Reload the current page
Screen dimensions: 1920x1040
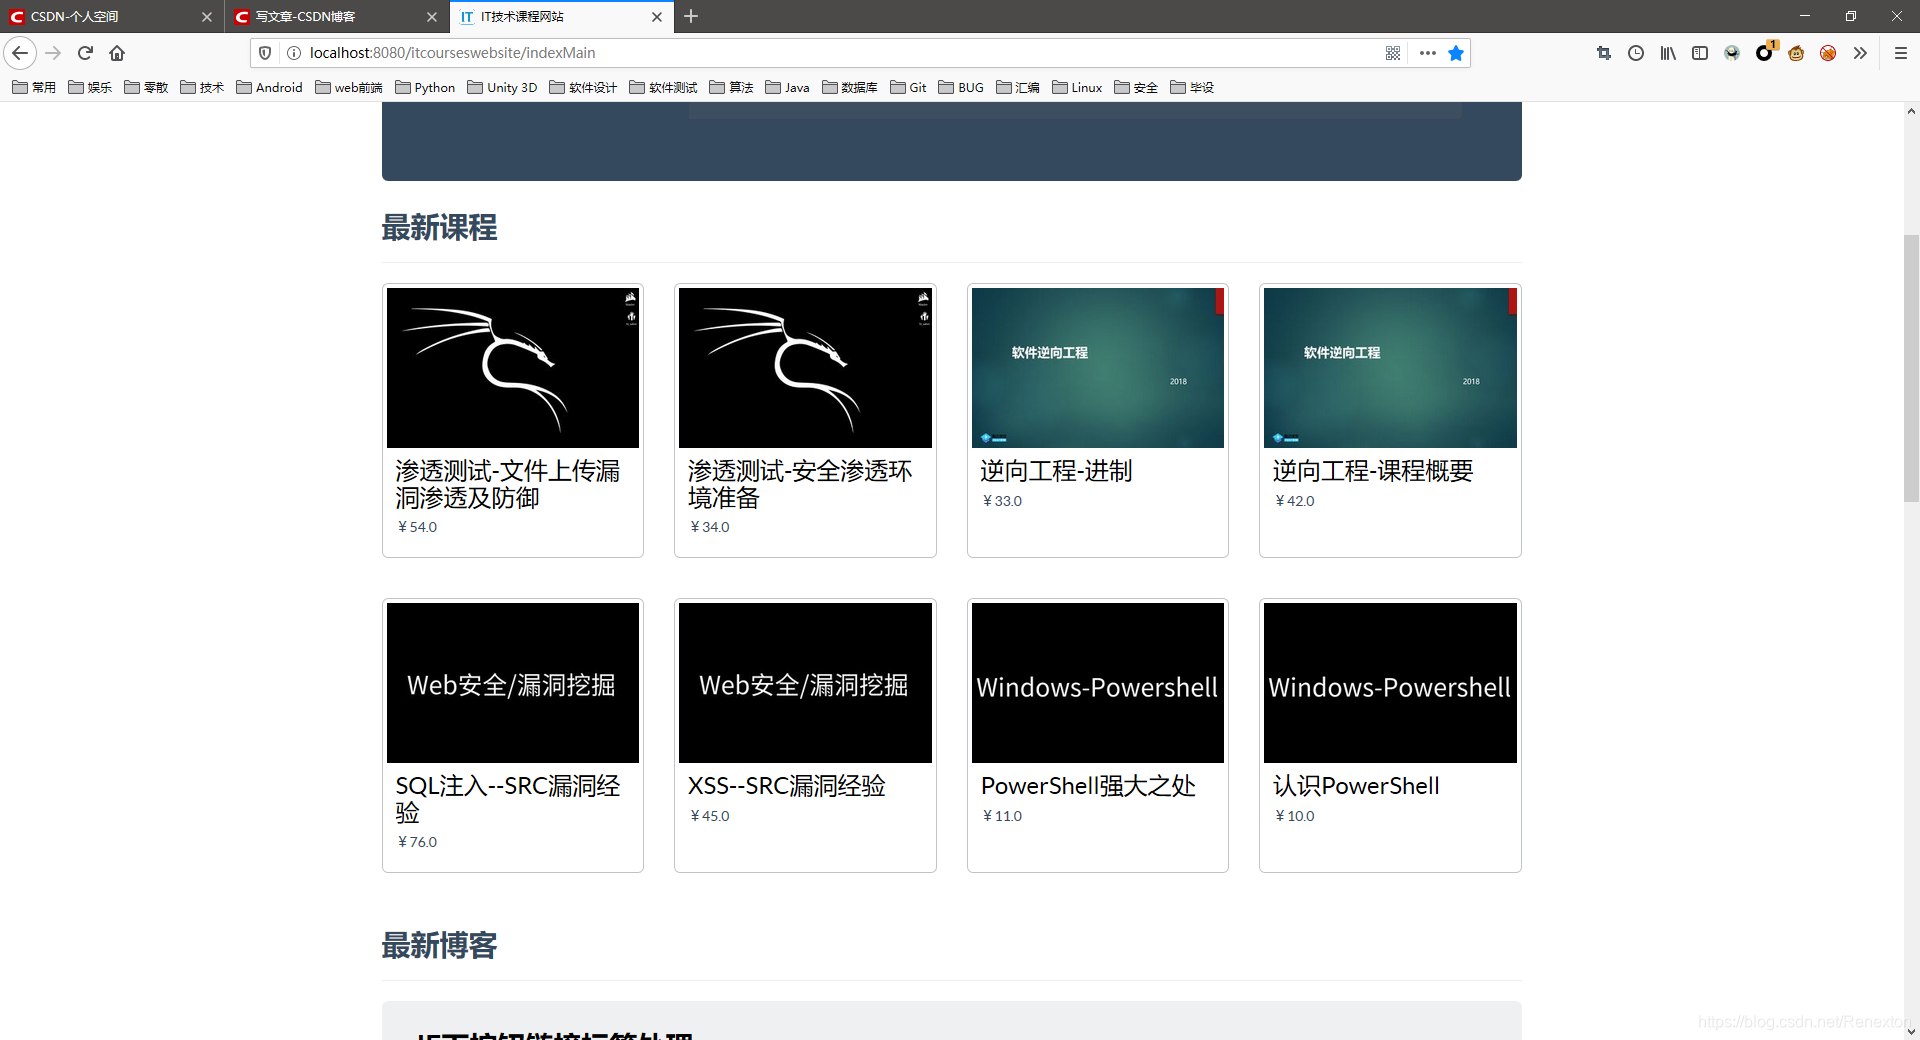(x=85, y=53)
